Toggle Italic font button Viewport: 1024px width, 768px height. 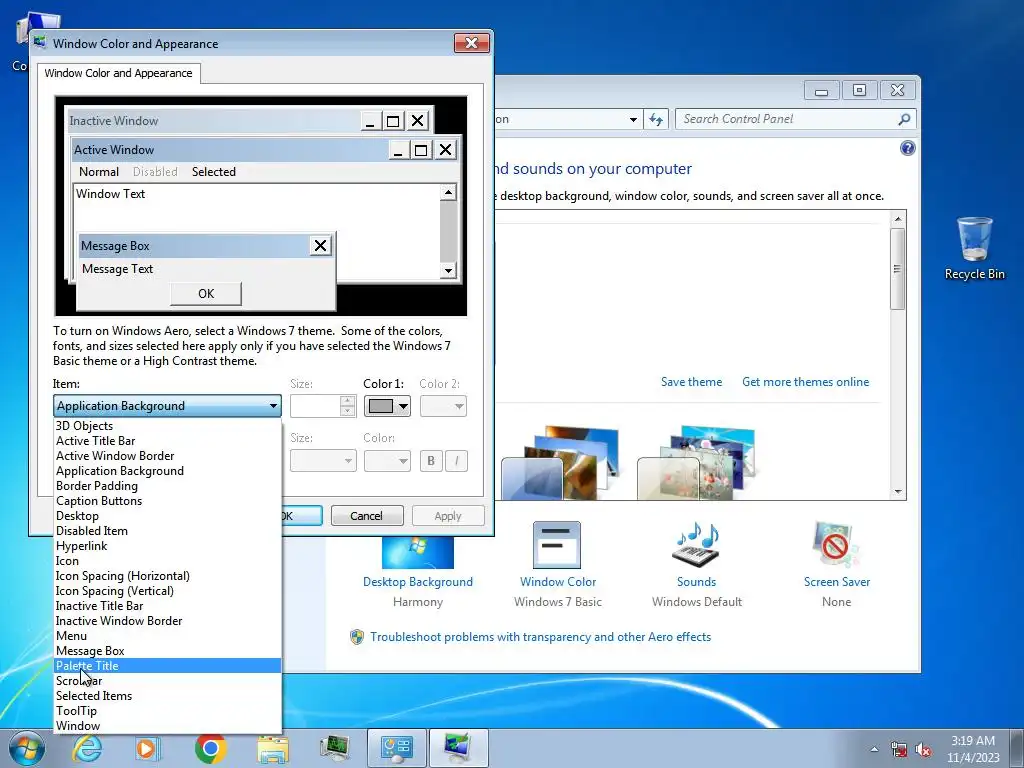coord(456,461)
